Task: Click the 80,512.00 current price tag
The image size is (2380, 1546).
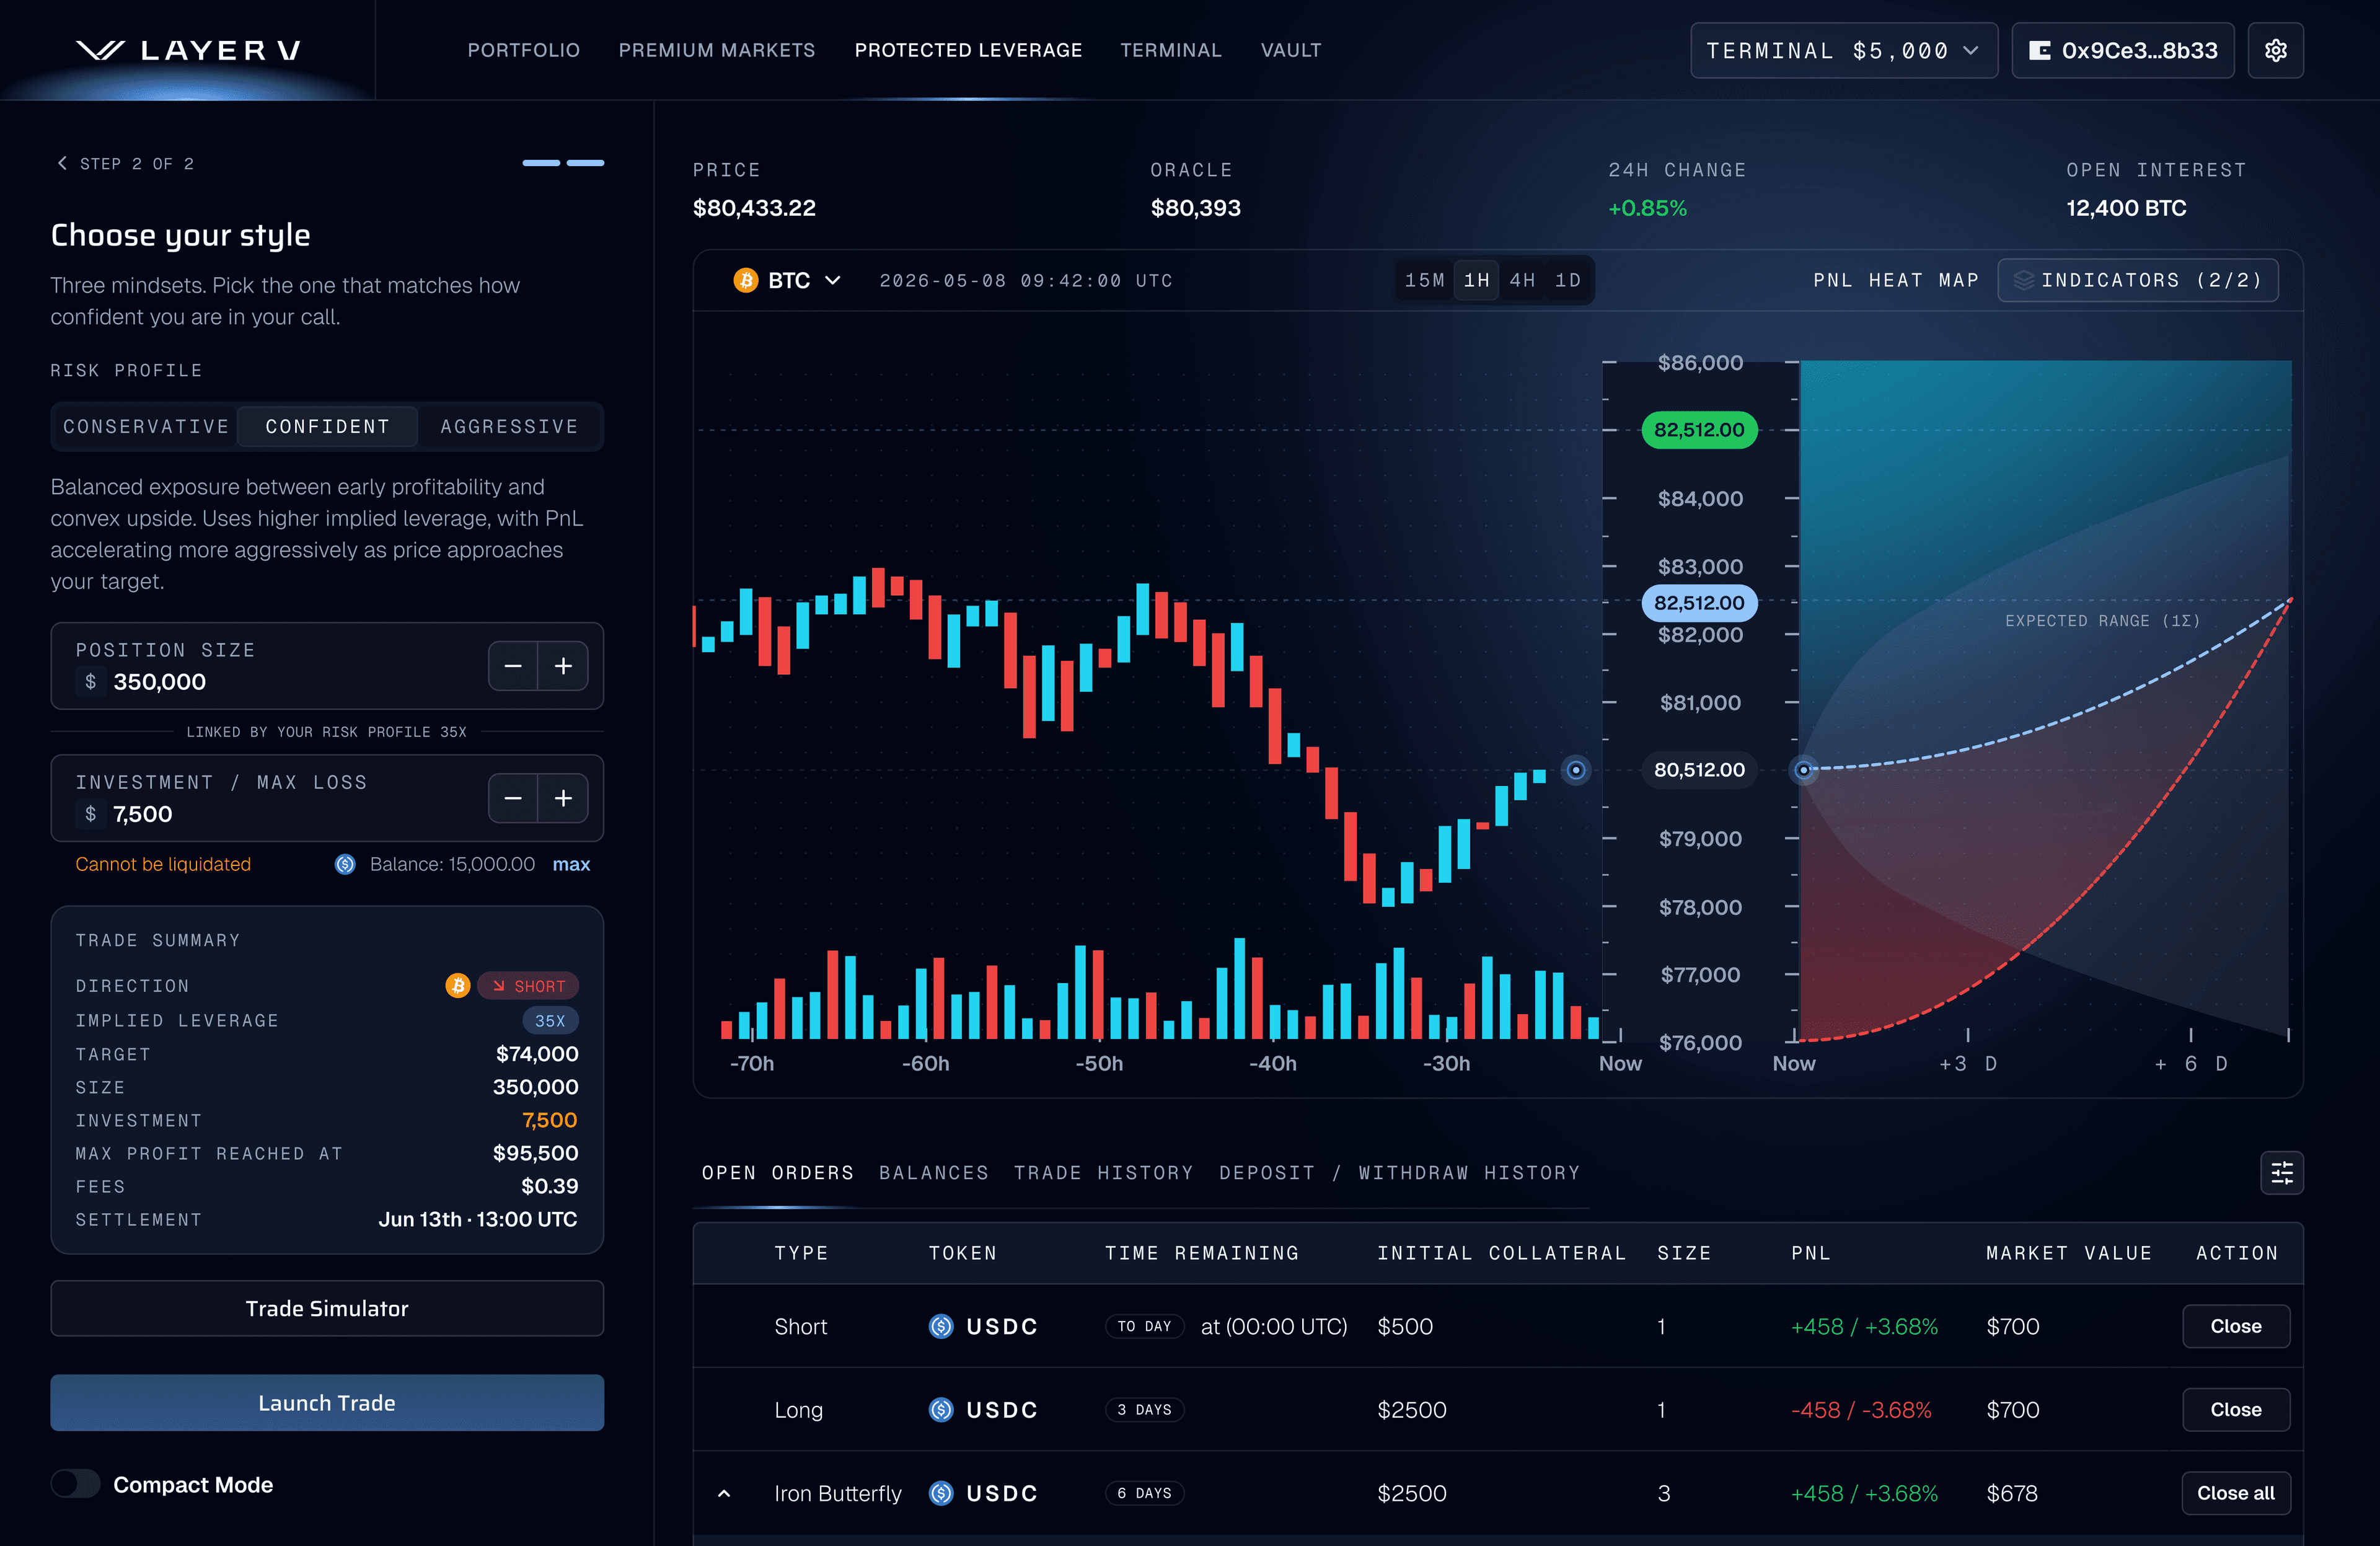Action: 1699,770
